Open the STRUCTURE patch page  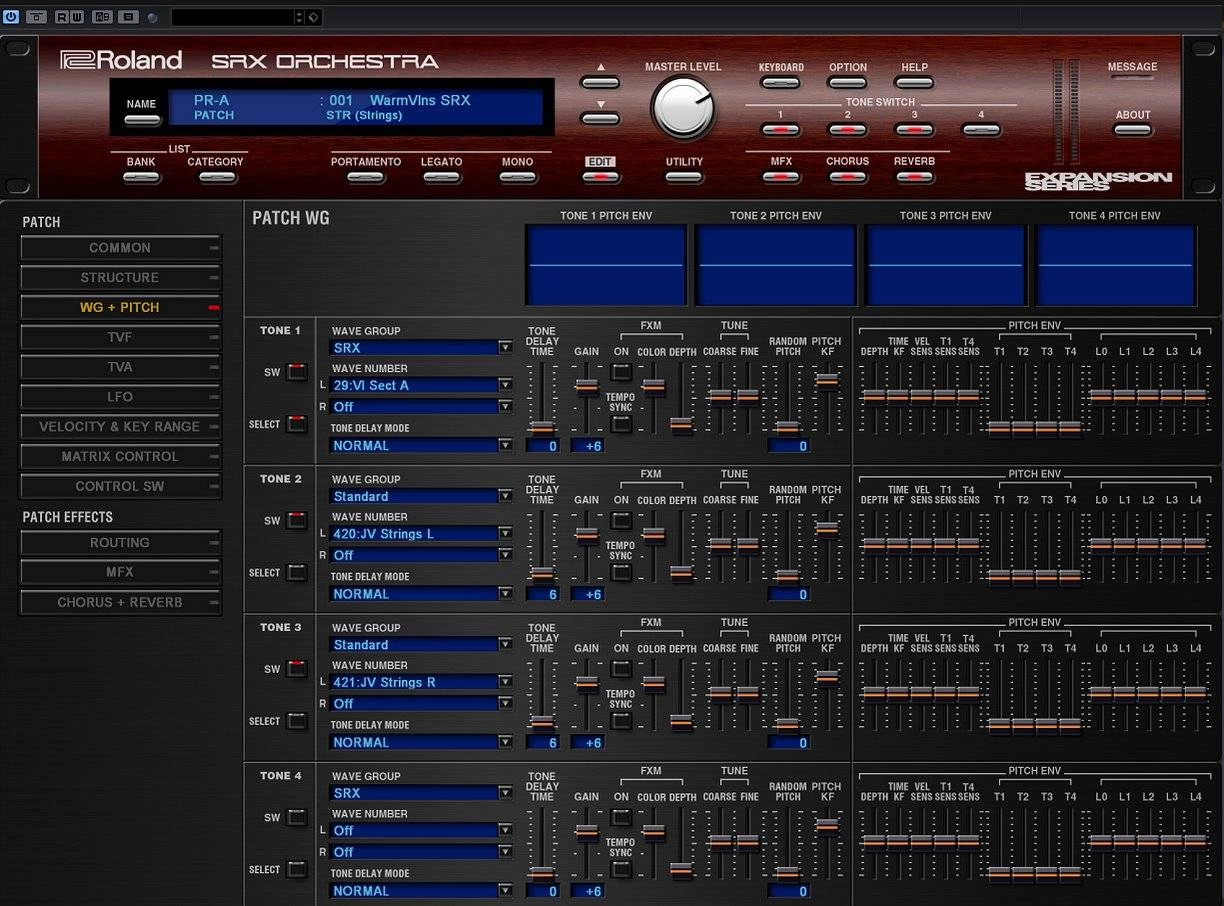pyautogui.click(x=120, y=278)
